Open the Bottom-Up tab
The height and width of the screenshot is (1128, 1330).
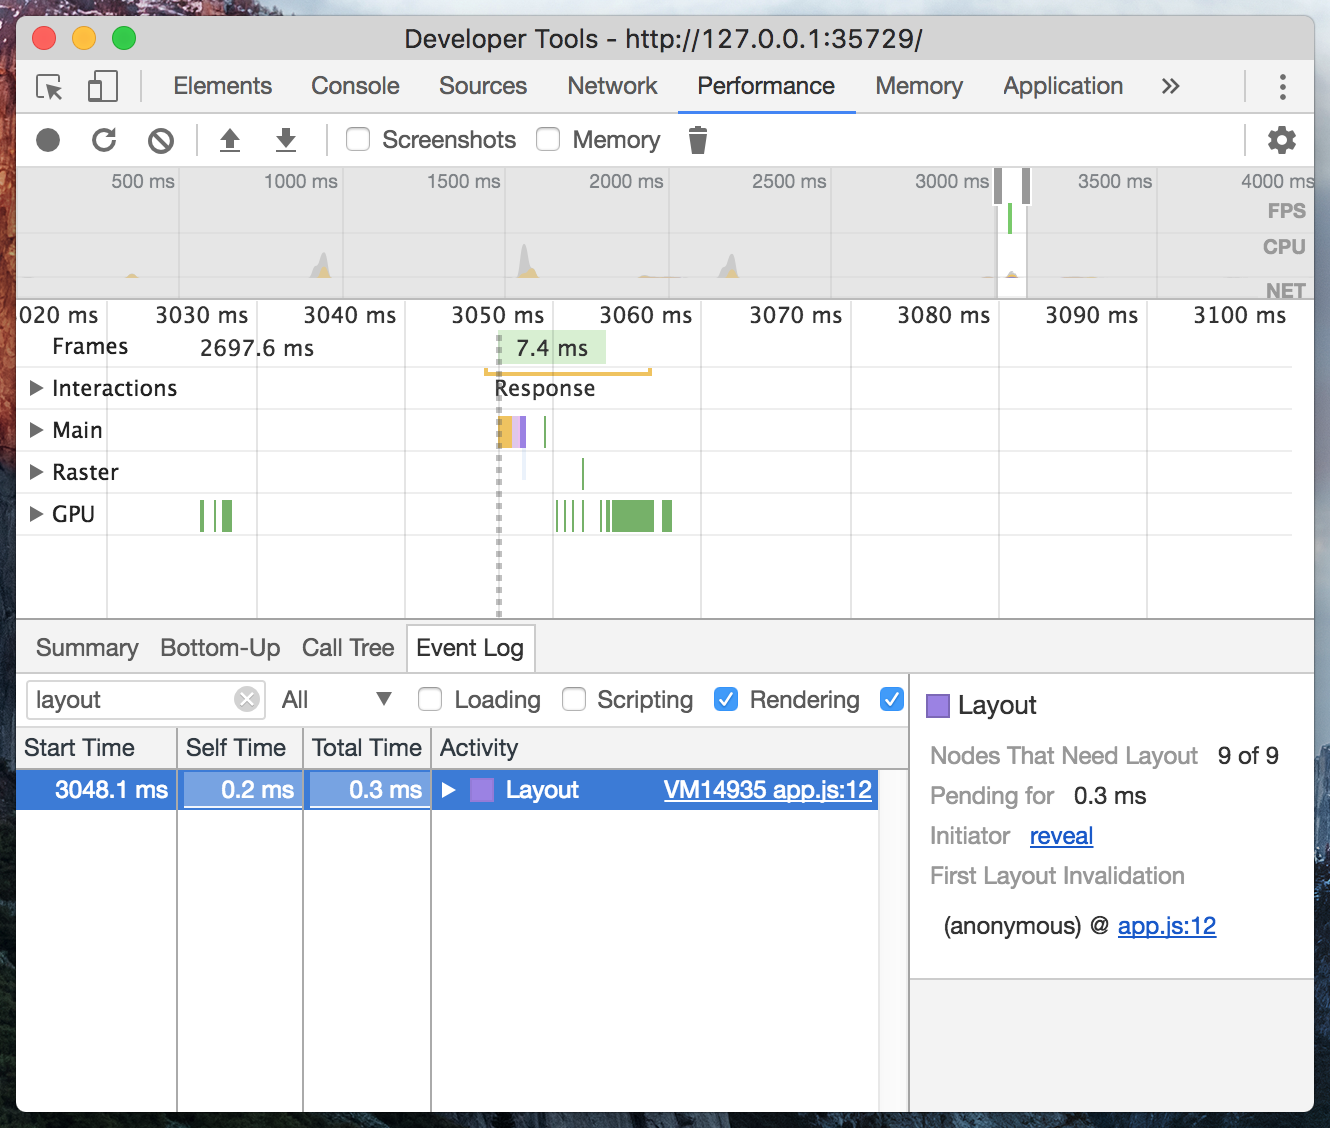pos(220,648)
